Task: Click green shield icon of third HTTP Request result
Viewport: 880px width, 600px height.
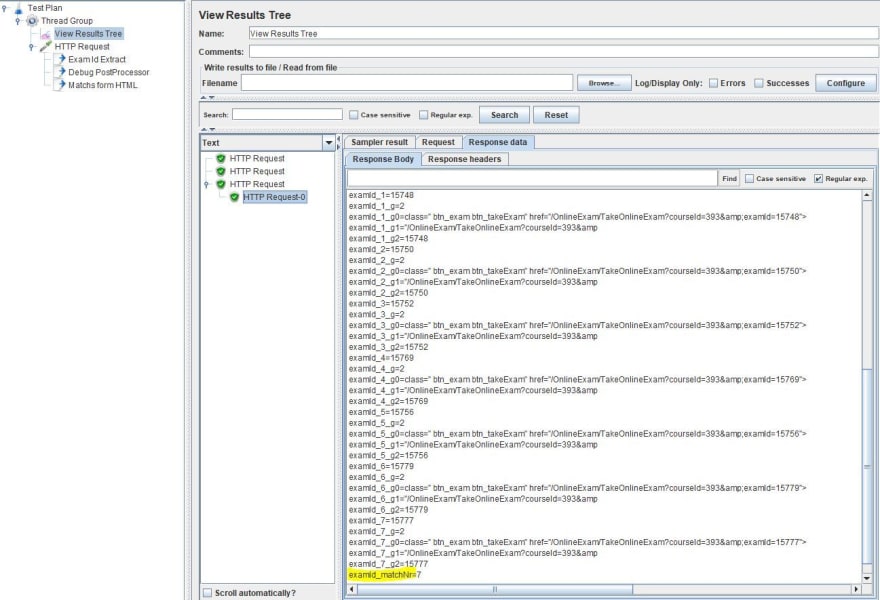Action: (221, 185)
